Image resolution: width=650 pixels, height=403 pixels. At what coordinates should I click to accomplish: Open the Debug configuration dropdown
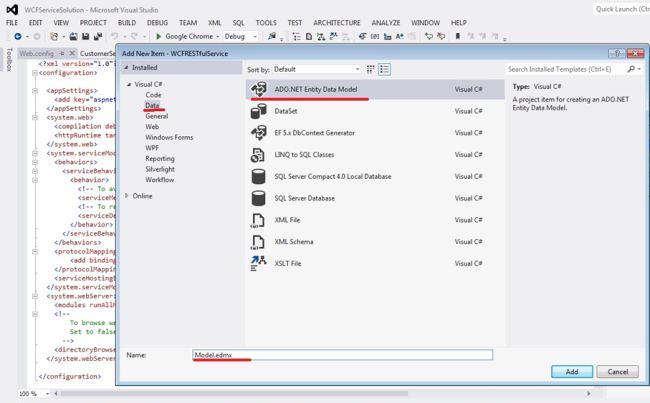click(241, 36)
